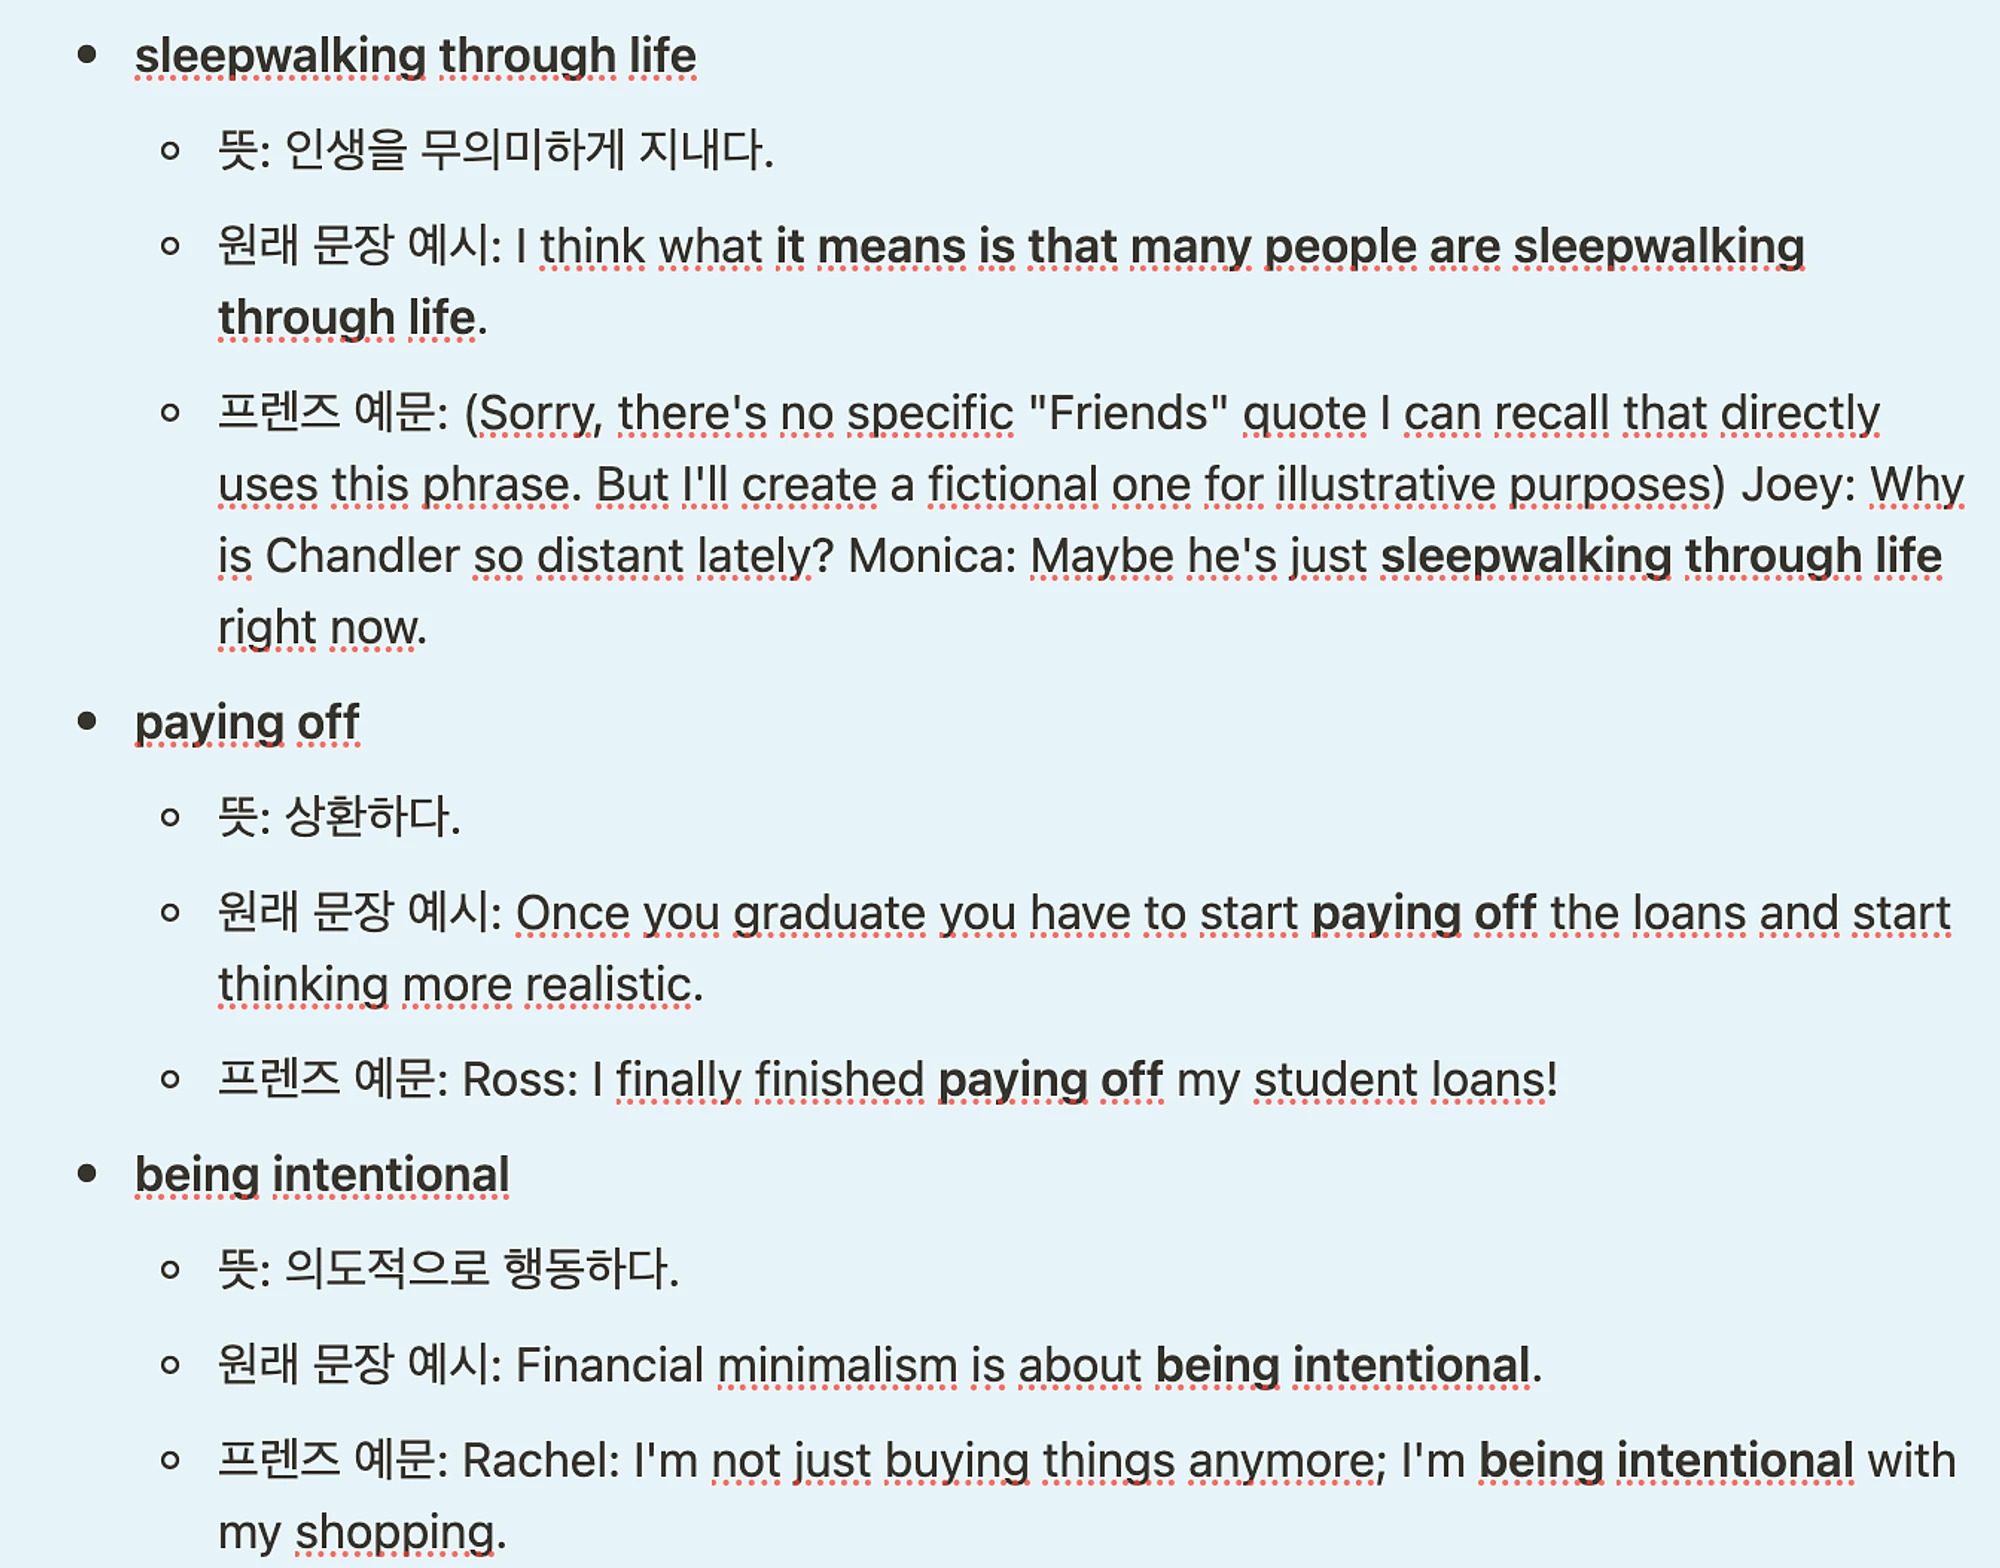
Task: Click the bold 'it means is that many' phrase
Action: (x=1012, y=247)
